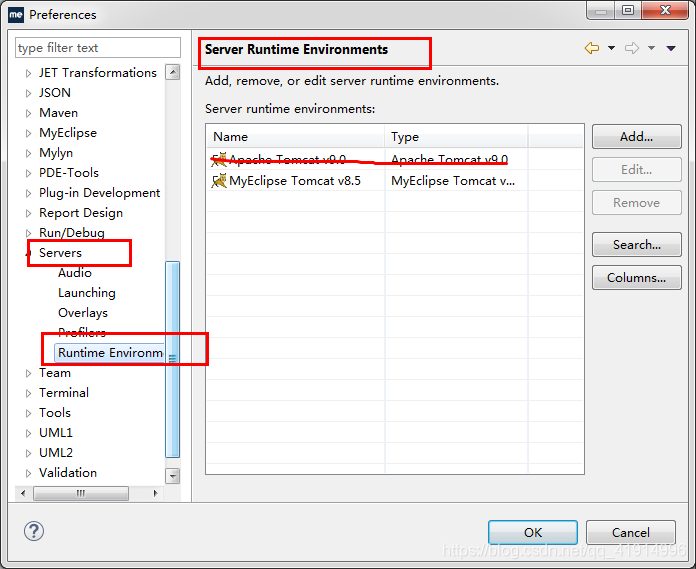The width and height of the screenshot is (696, 569).
Task: Click the Add... button
Action: 636,136
